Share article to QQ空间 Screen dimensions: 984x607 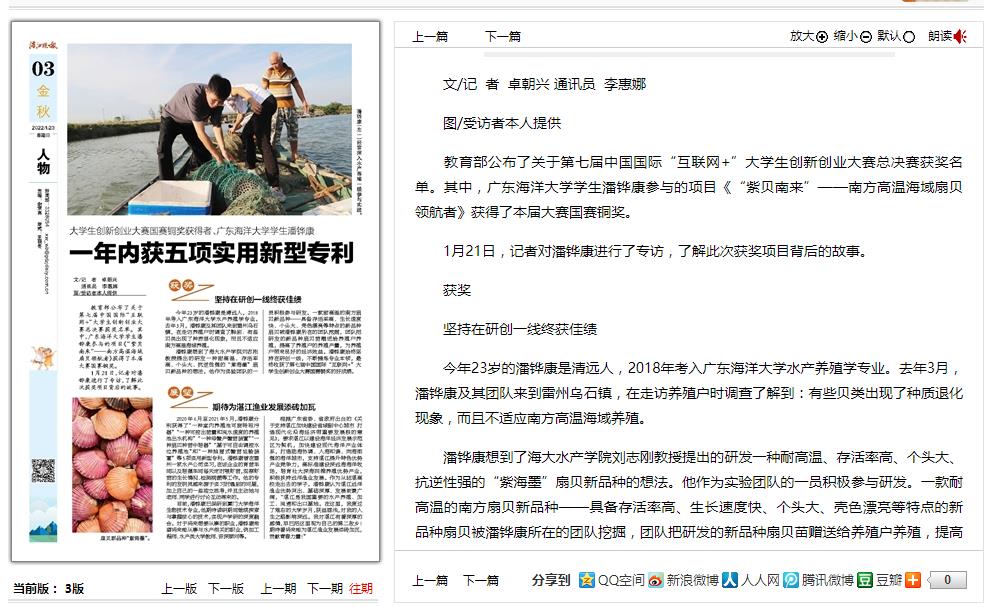612,580
